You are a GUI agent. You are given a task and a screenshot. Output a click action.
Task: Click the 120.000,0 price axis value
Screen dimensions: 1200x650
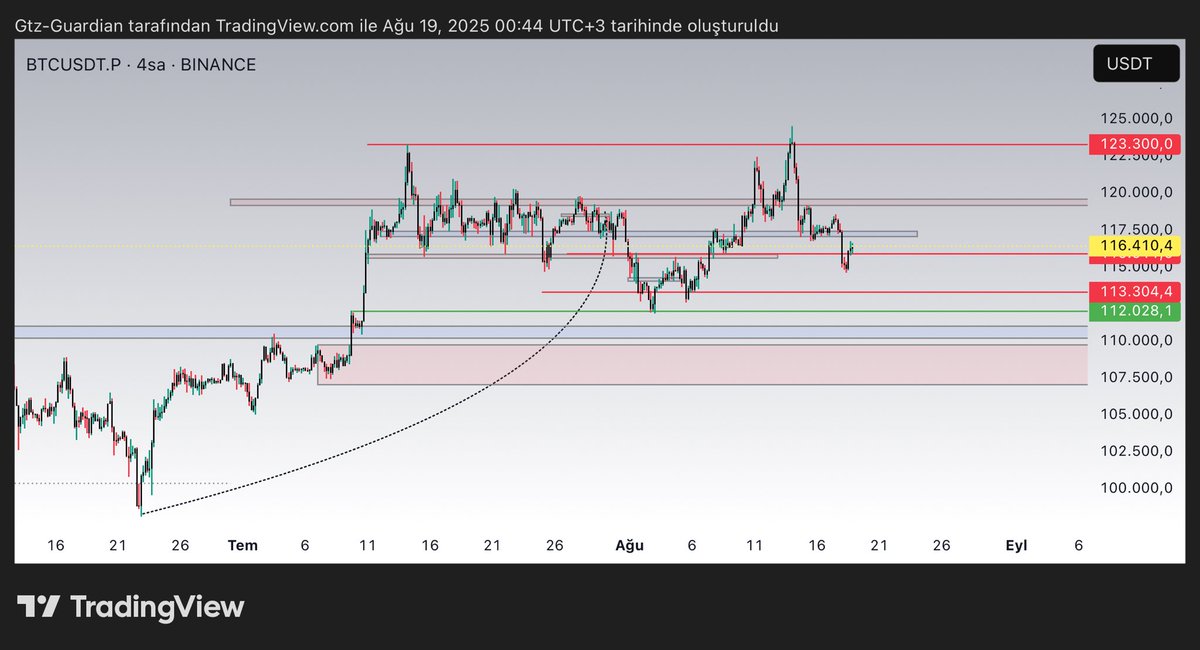1137,192
